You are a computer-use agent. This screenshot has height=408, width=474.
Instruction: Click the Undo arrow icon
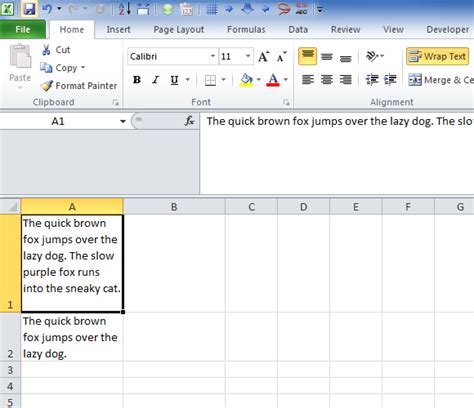[47, 9]
